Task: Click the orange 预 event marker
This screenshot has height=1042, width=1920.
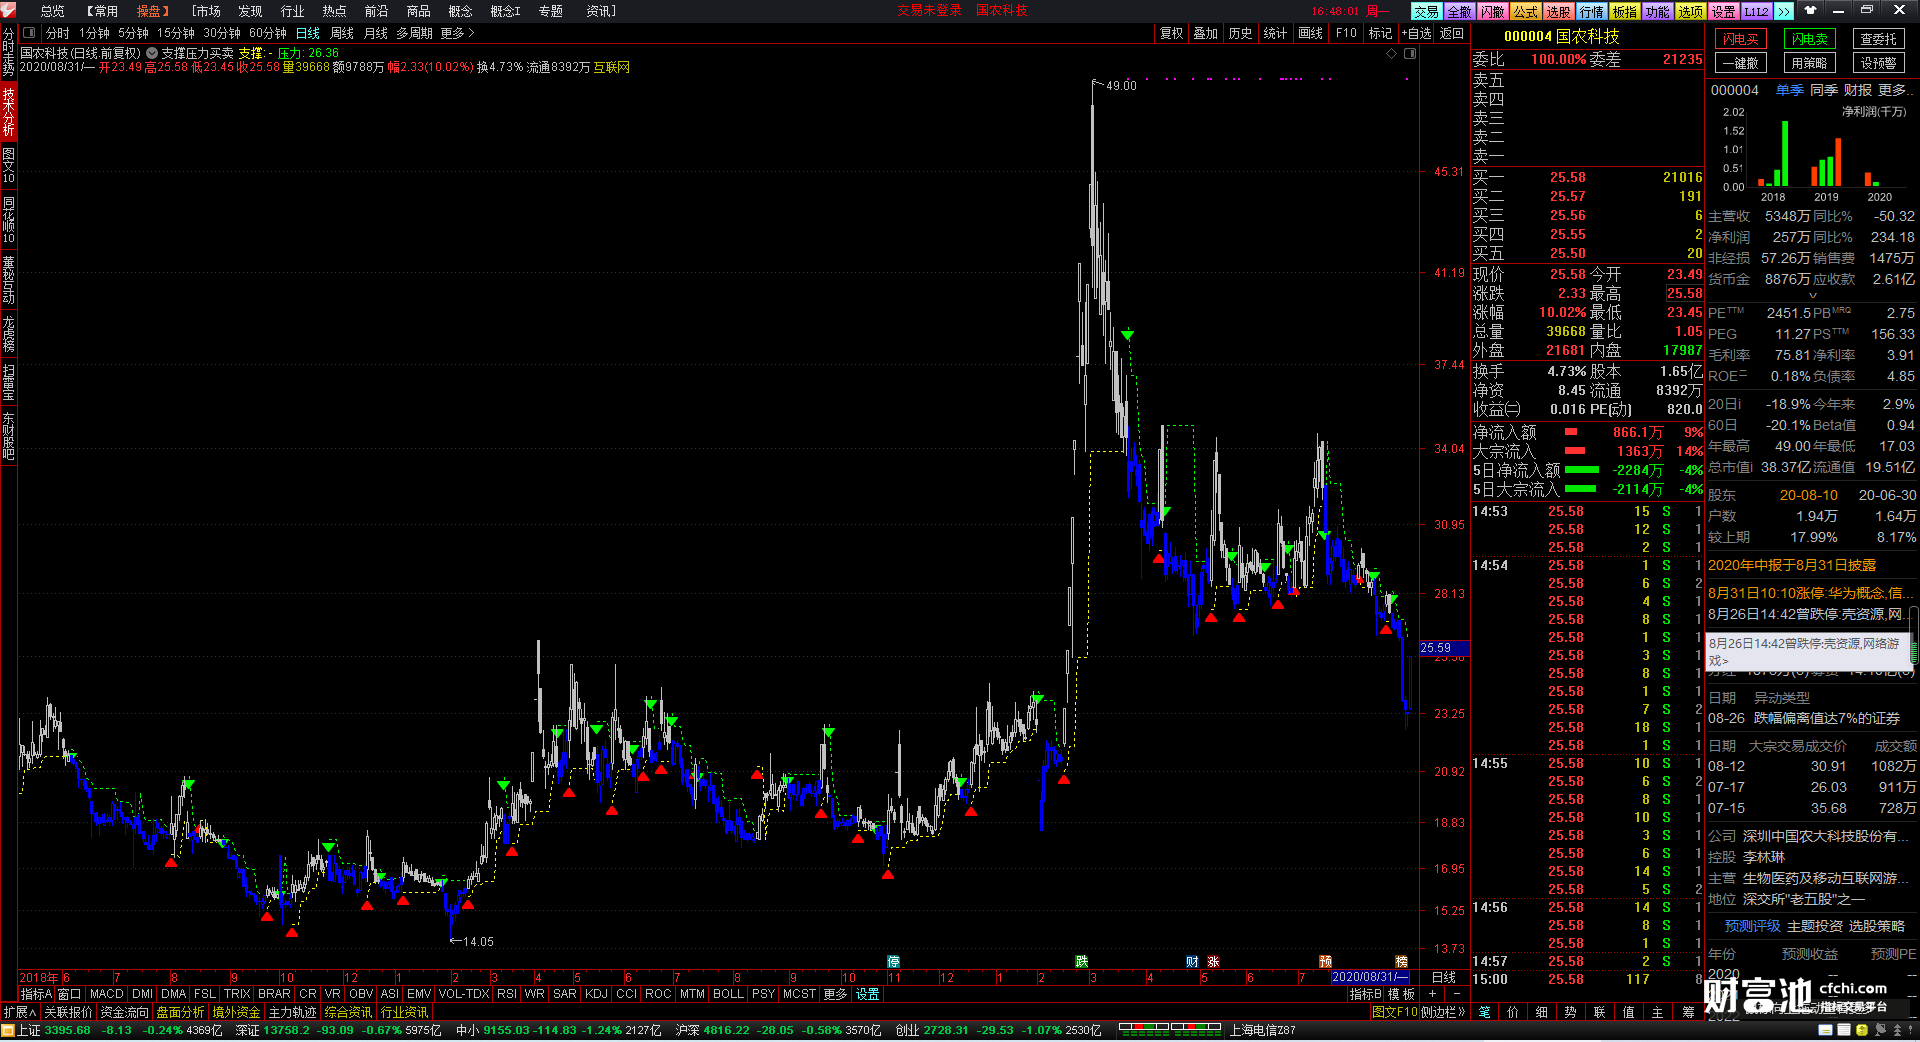Action: 1325,962
